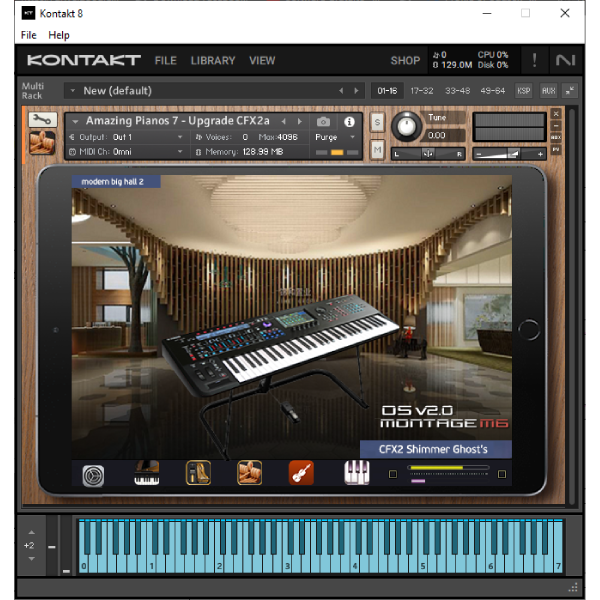This screenshot has height=600, width=600.
Task: Switch to channel page 33-48
Action: click(457, 91)
